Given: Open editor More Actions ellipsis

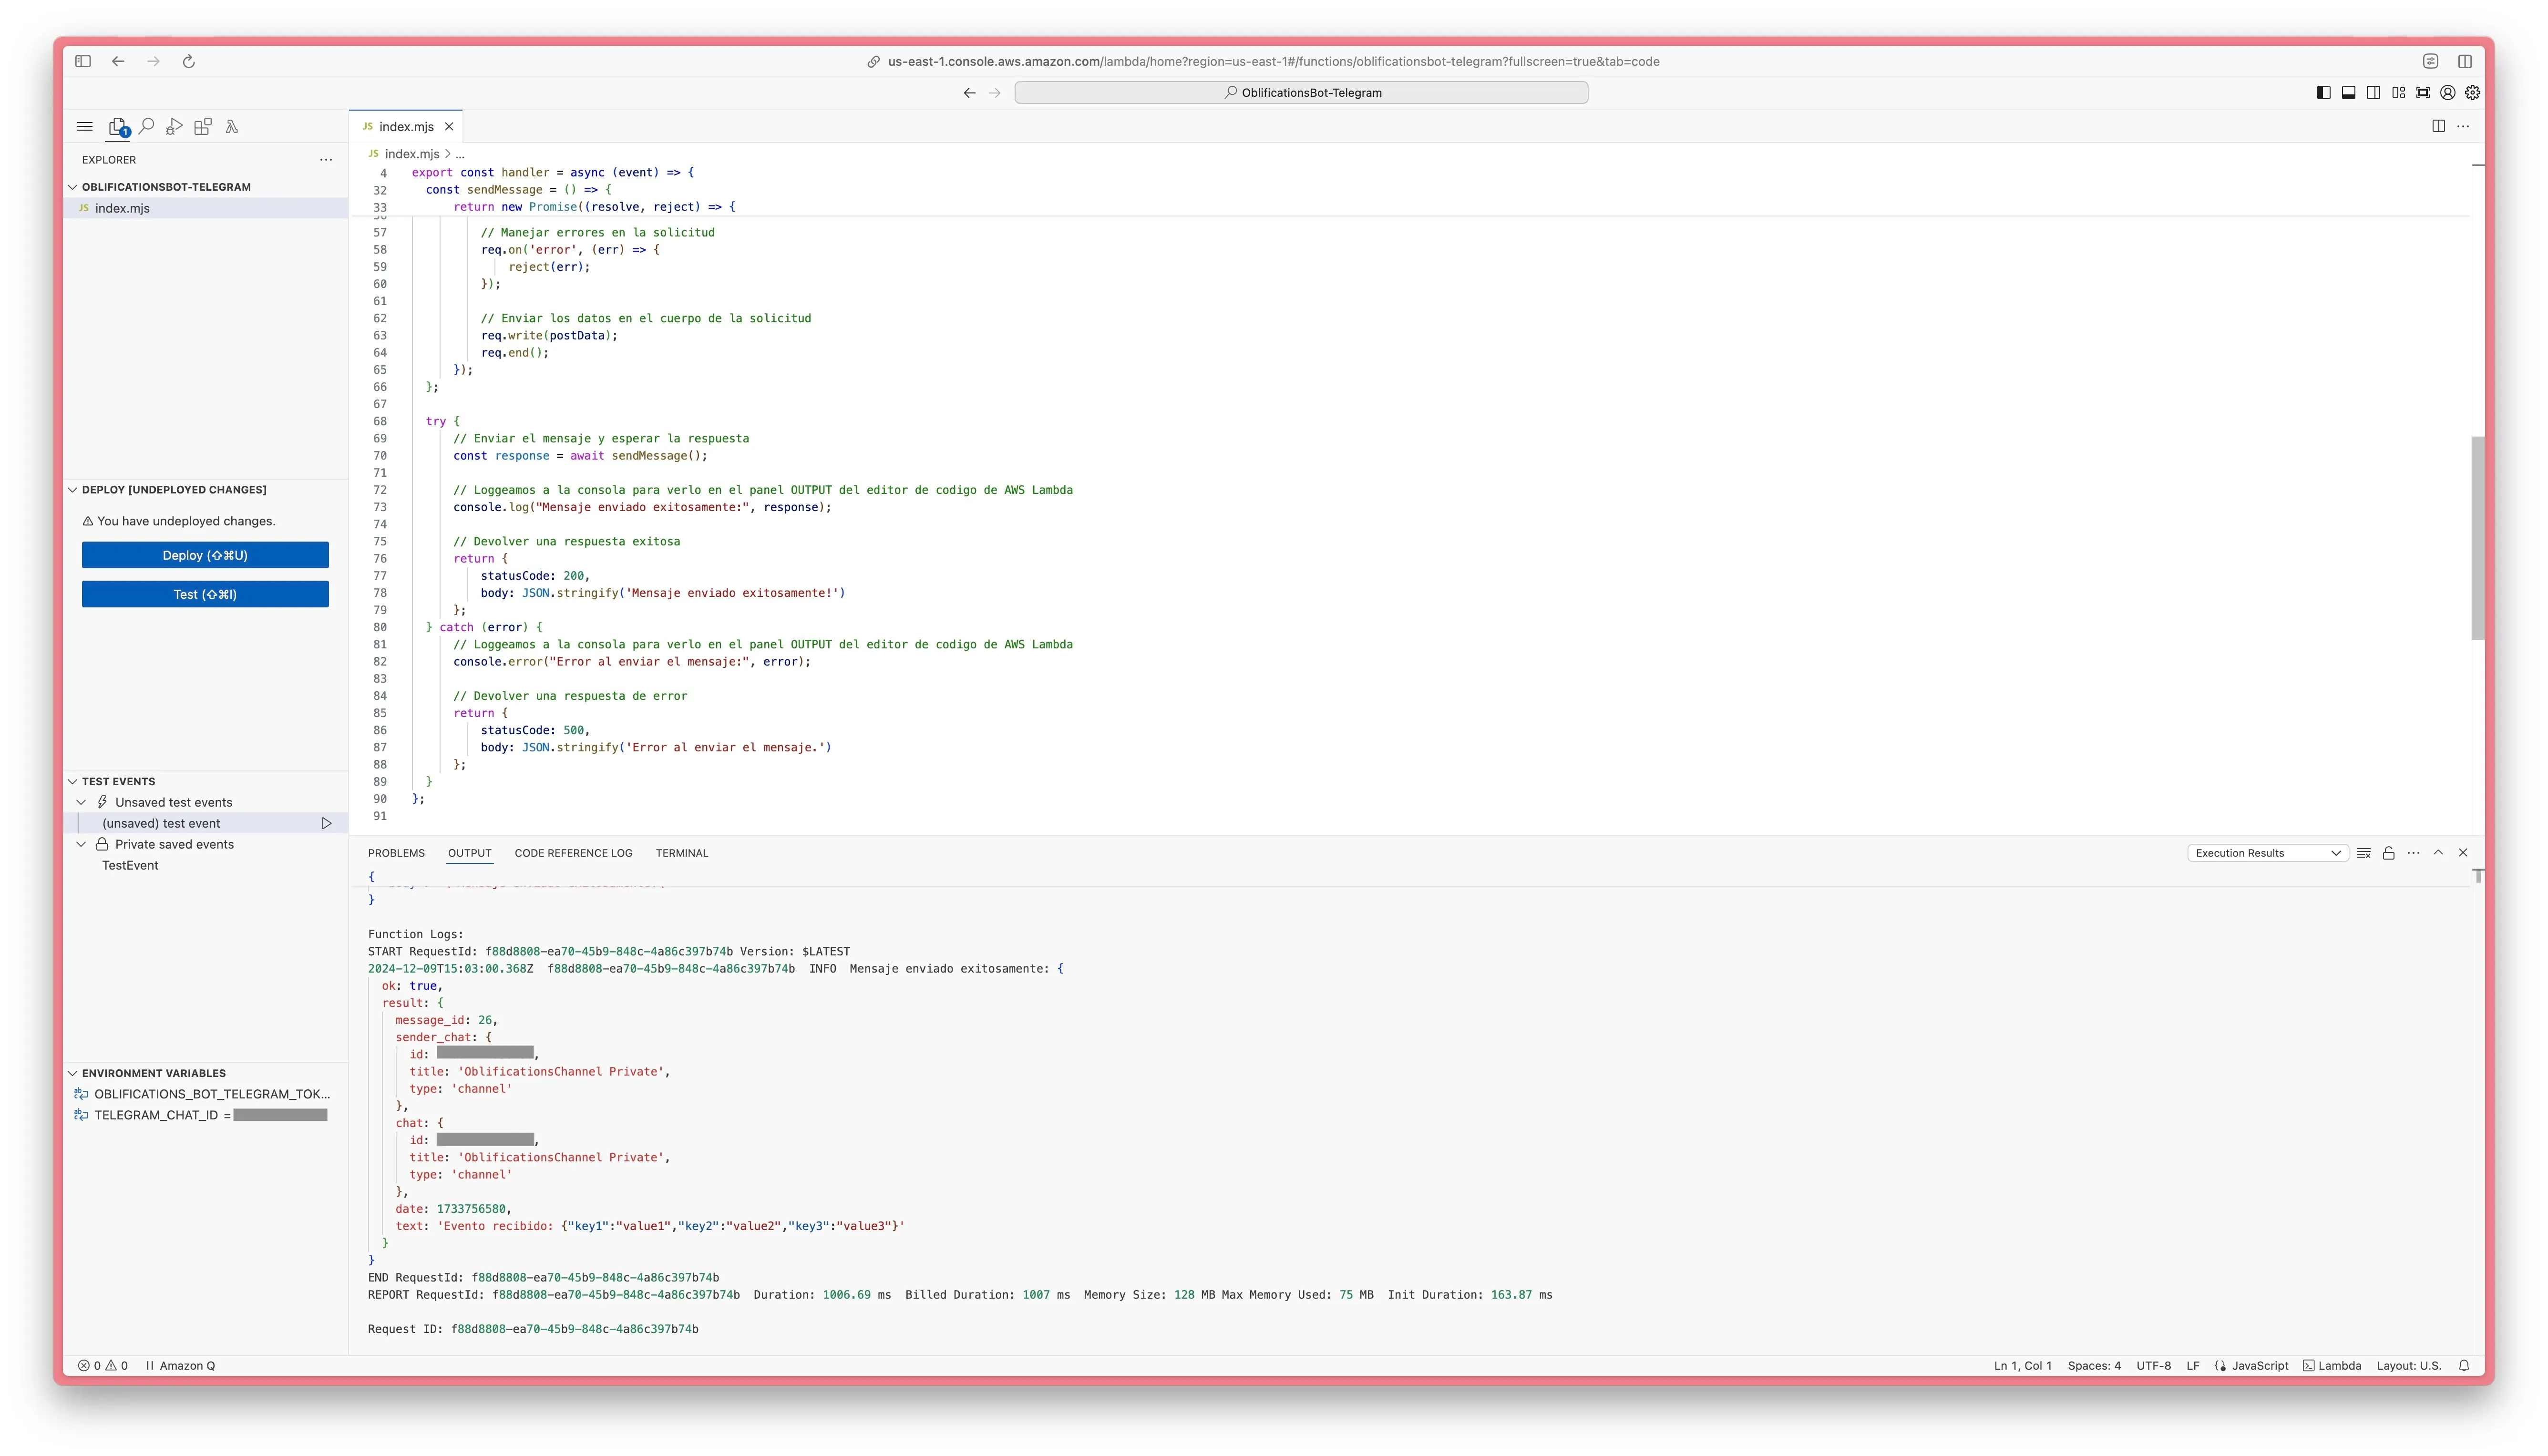Looking at the screenshot, I should [2463, 126].
